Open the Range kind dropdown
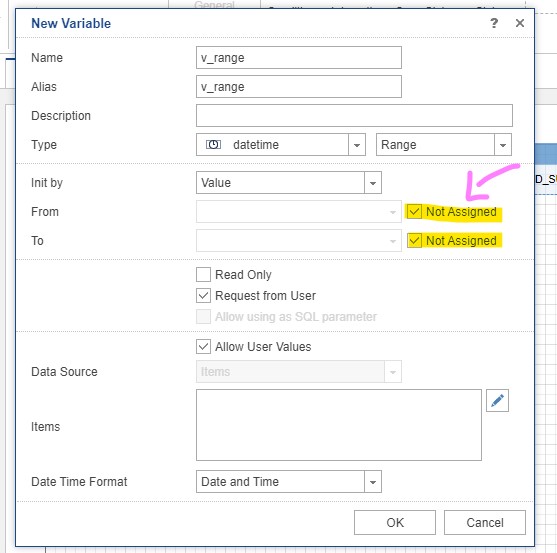The height and width of the screenshot is (553, 557). click(x=503, y=145)
